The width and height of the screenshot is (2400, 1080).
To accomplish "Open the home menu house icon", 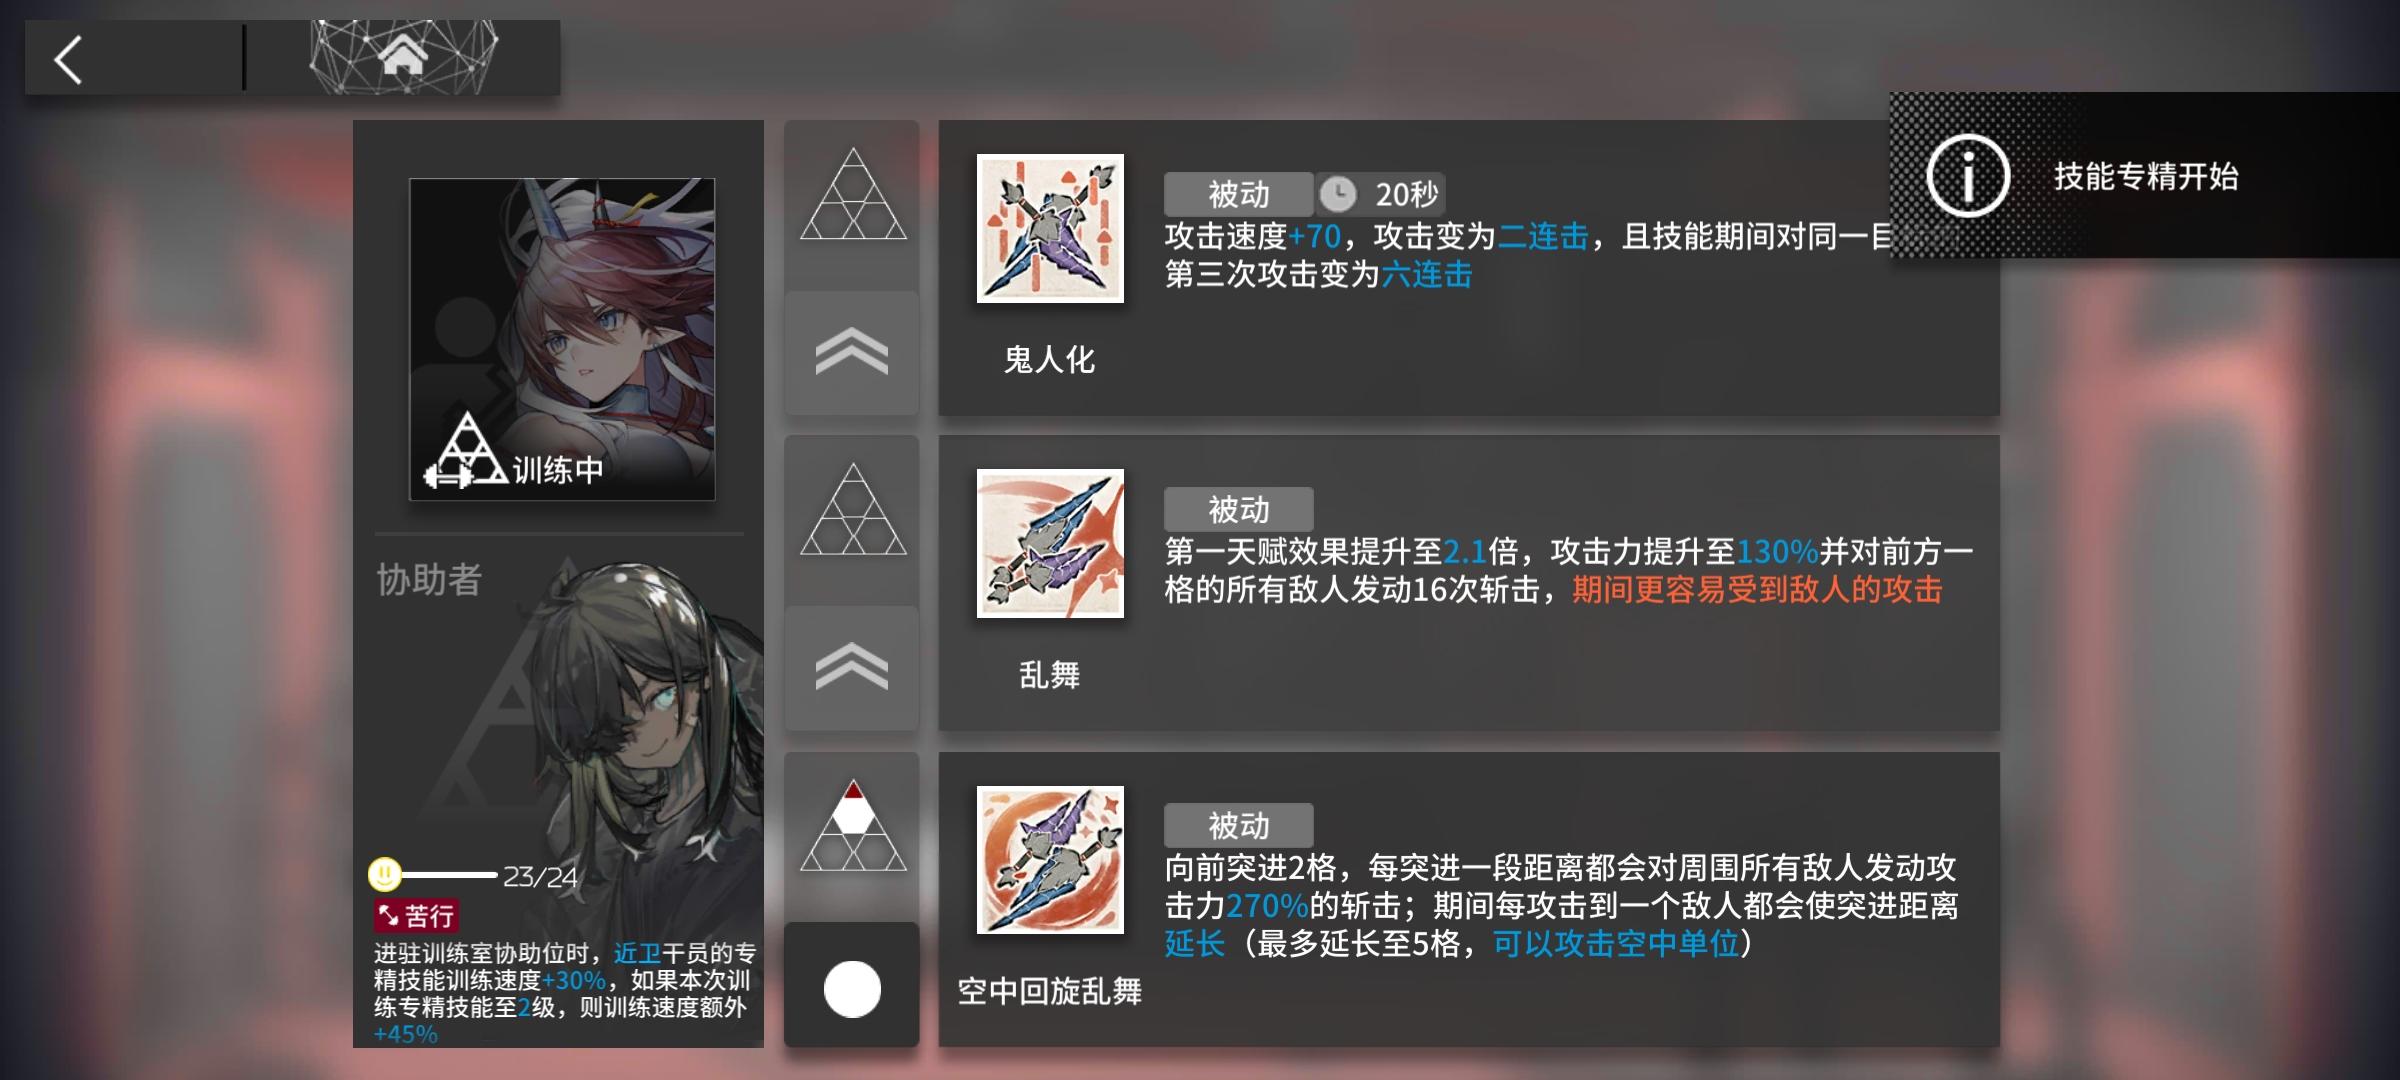I will pyautogui.click(x=403, y=55).
